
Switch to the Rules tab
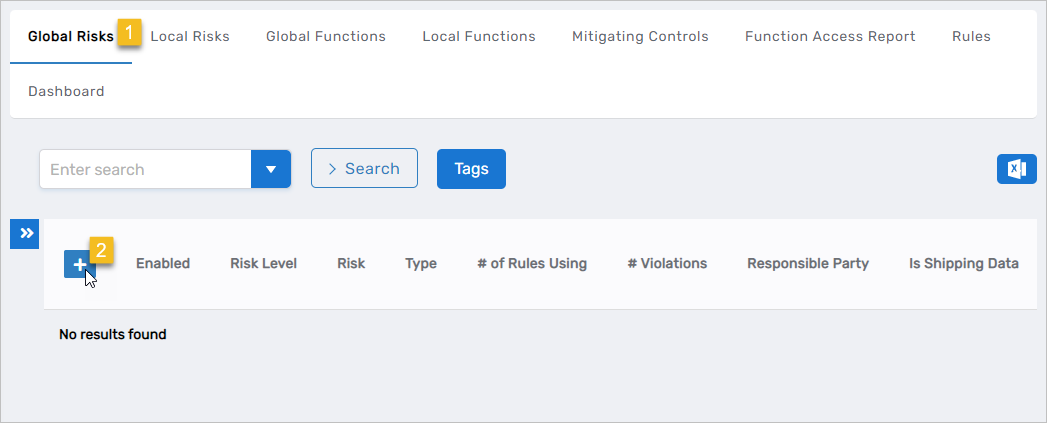click(971, 37)
